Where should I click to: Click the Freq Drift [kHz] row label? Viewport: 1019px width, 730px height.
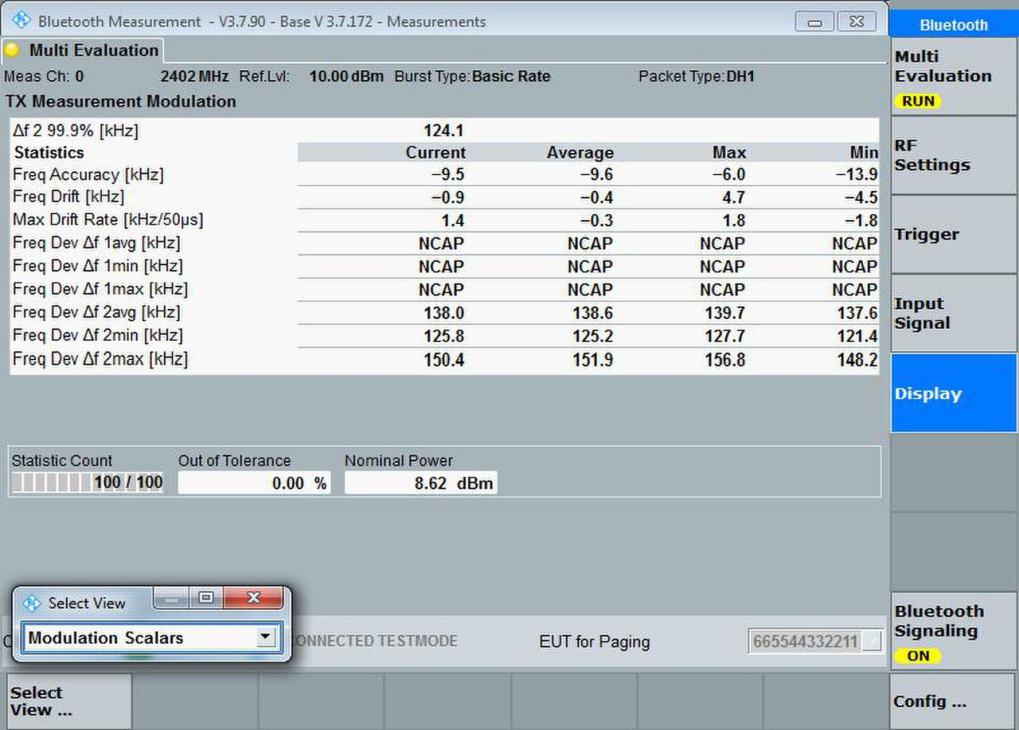[x=68, y=196]
